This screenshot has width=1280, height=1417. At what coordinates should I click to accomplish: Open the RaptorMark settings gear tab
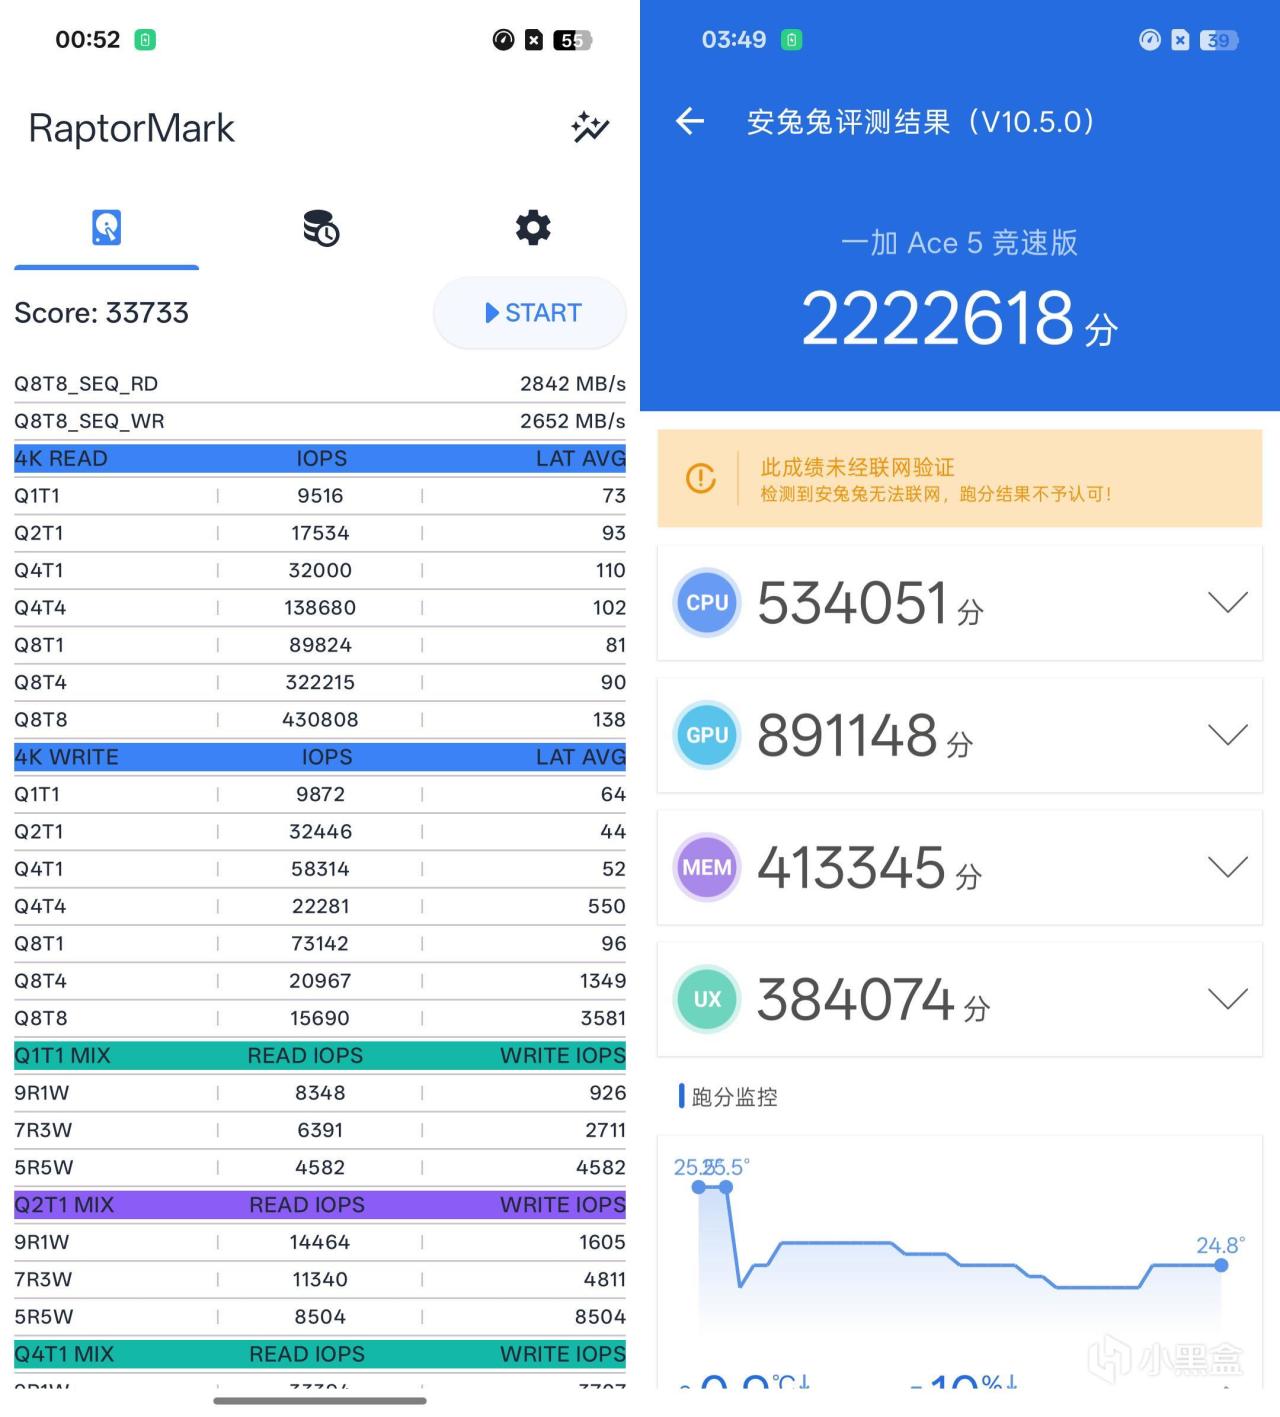[x=533, y=227]
